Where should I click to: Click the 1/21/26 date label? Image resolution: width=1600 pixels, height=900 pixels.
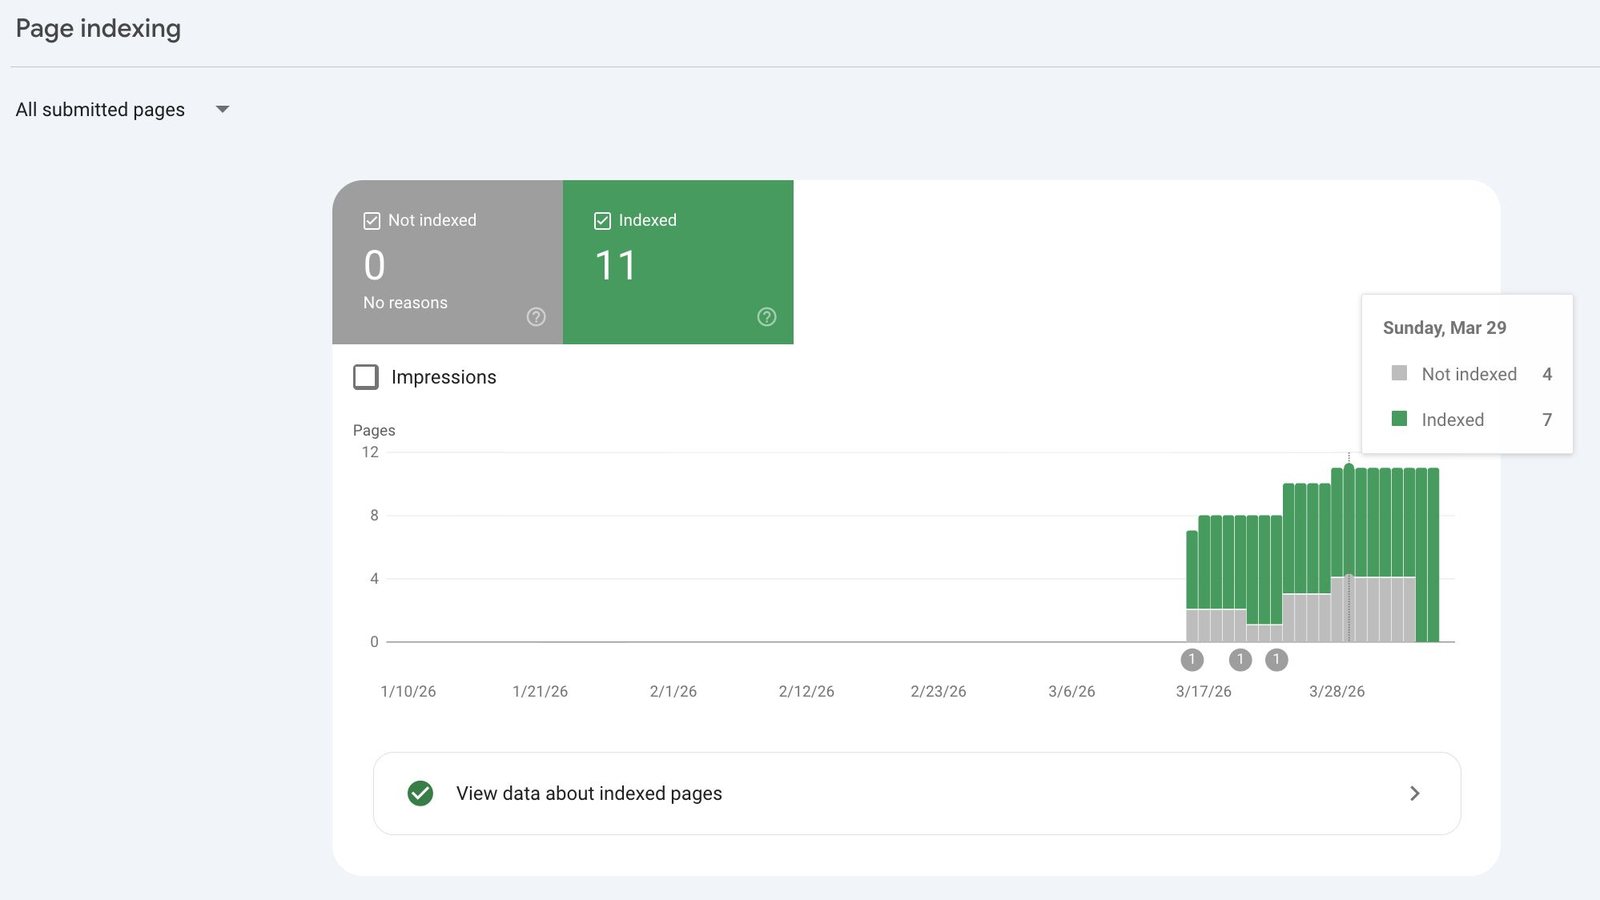tap(540, 692)
